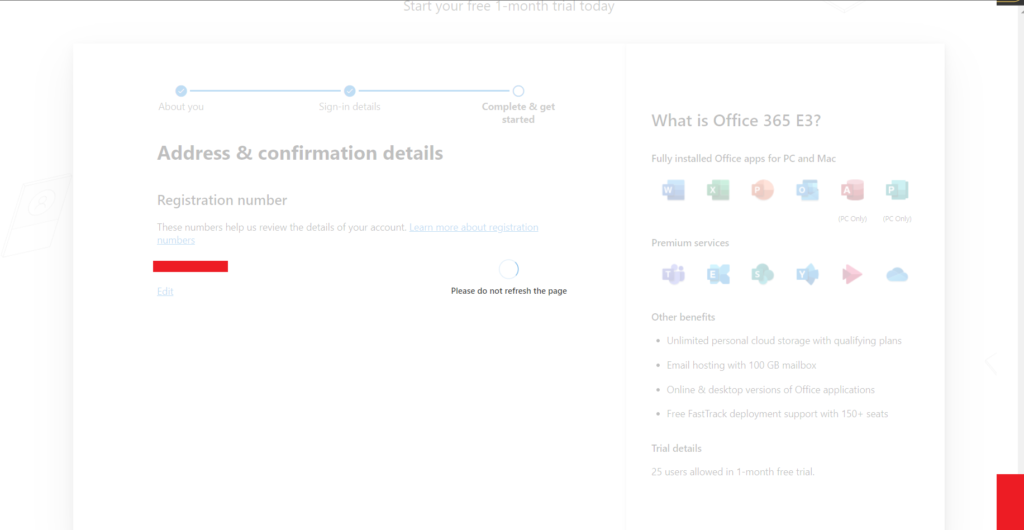1024x530 pixels.
Task: Click the PowerPoint app icon
Action: point(762,190)
